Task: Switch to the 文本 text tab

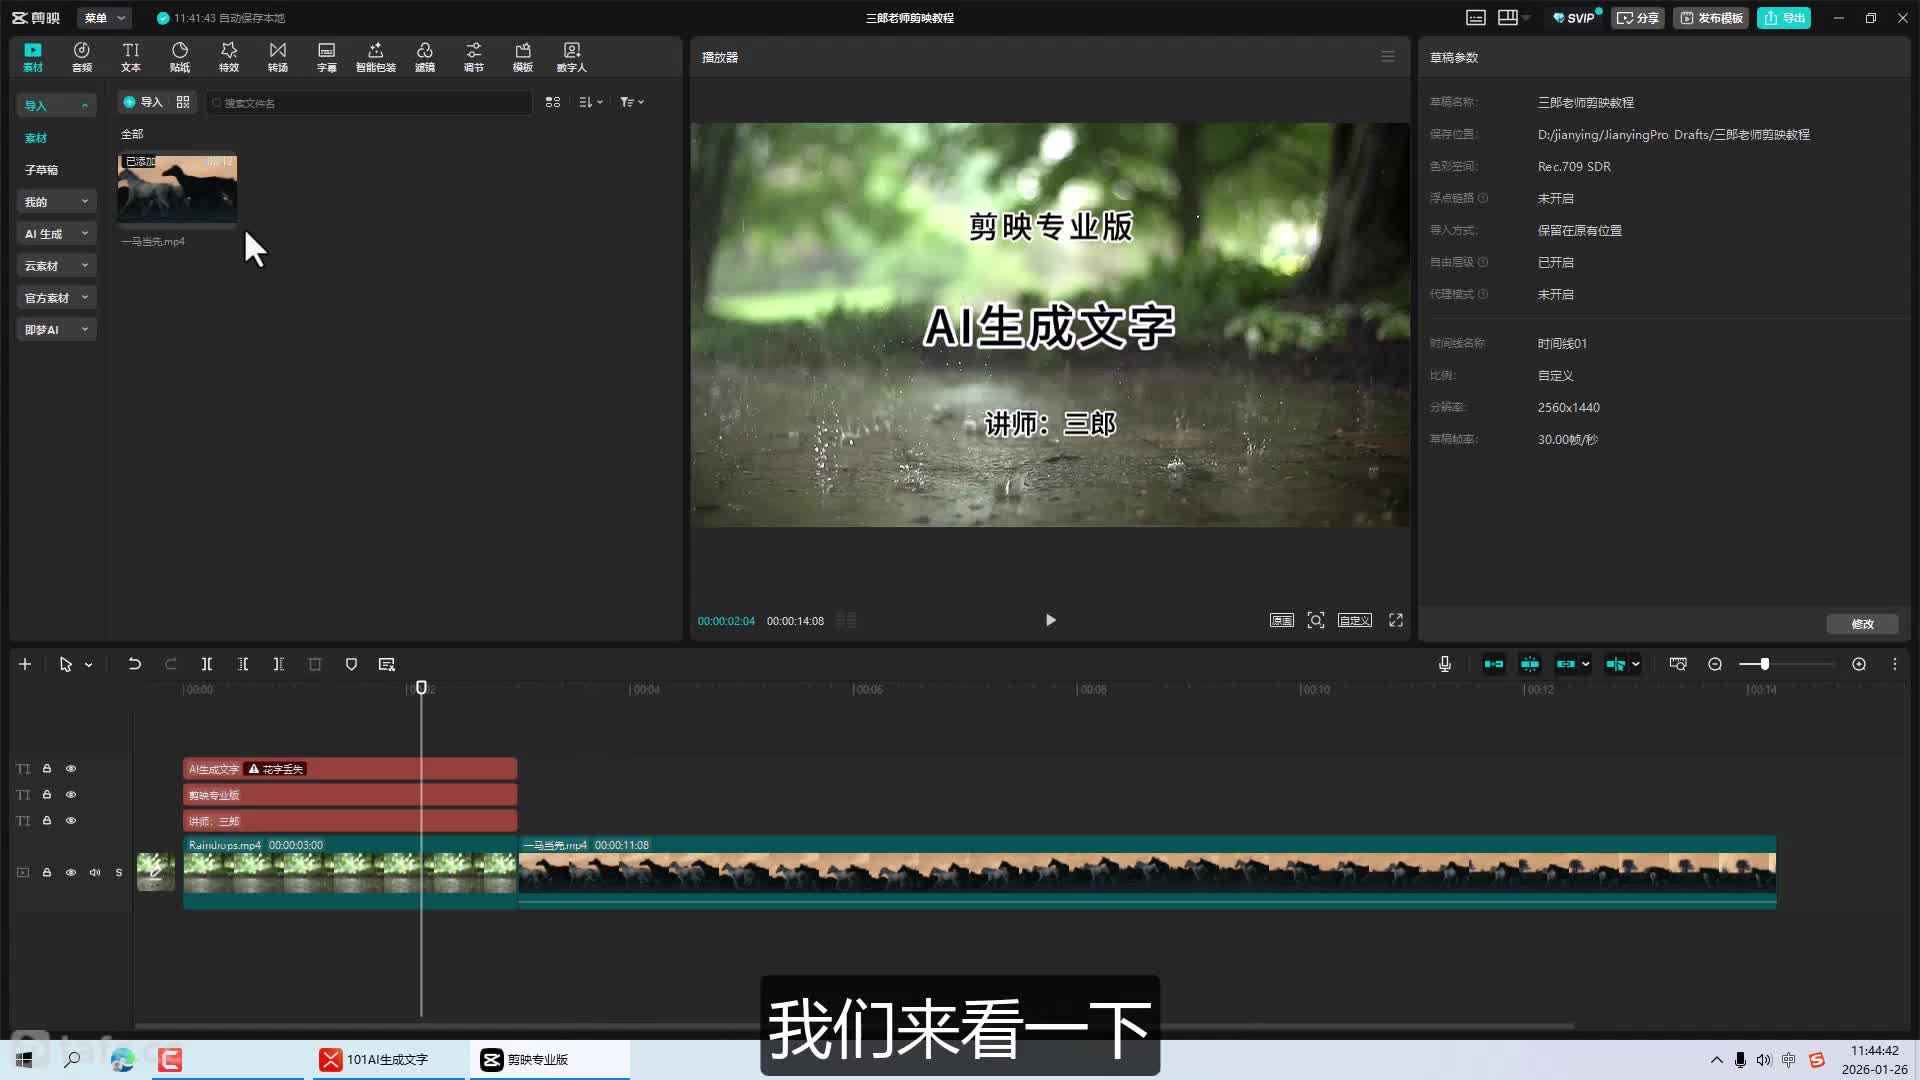Action: point(131,57)
